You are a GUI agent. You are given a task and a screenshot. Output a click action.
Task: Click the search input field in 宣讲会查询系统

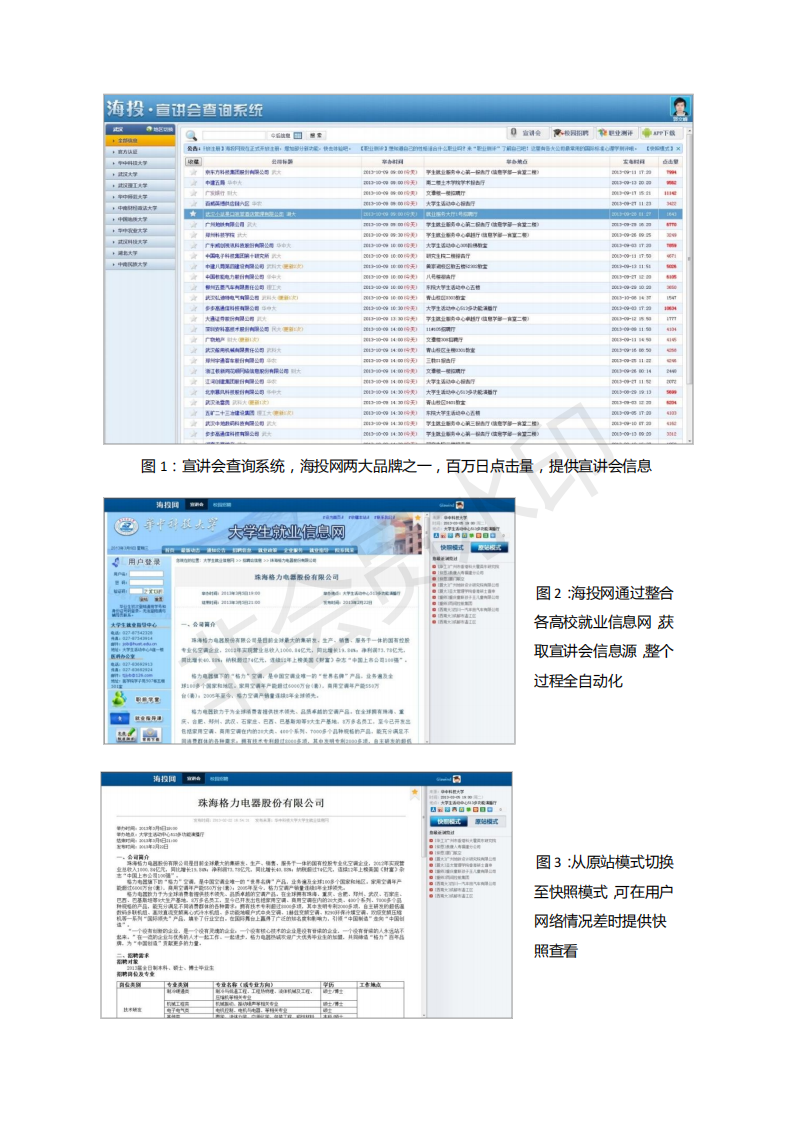[233, 135]
